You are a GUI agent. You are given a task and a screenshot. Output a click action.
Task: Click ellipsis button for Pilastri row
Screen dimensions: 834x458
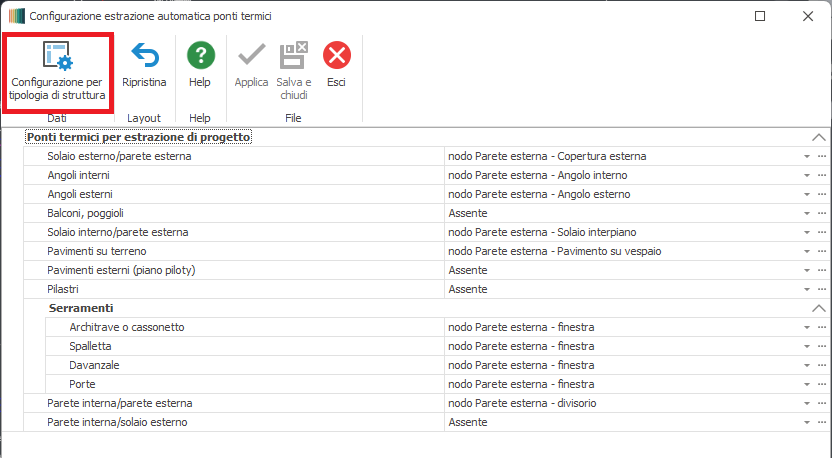[822, 290]
